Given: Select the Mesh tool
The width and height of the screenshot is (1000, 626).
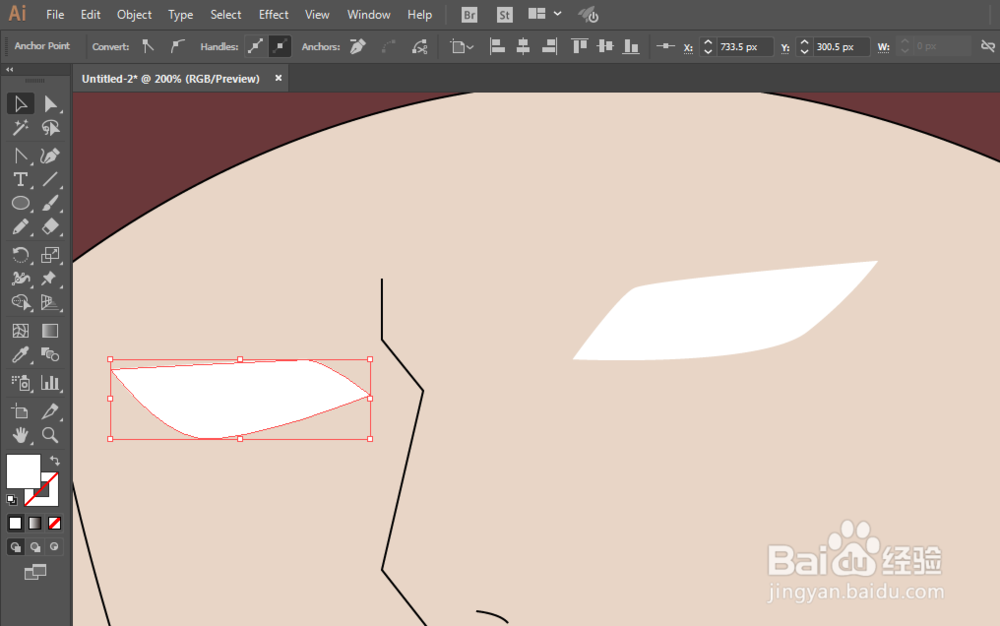Looking at the screenshot, I should 20,331.
